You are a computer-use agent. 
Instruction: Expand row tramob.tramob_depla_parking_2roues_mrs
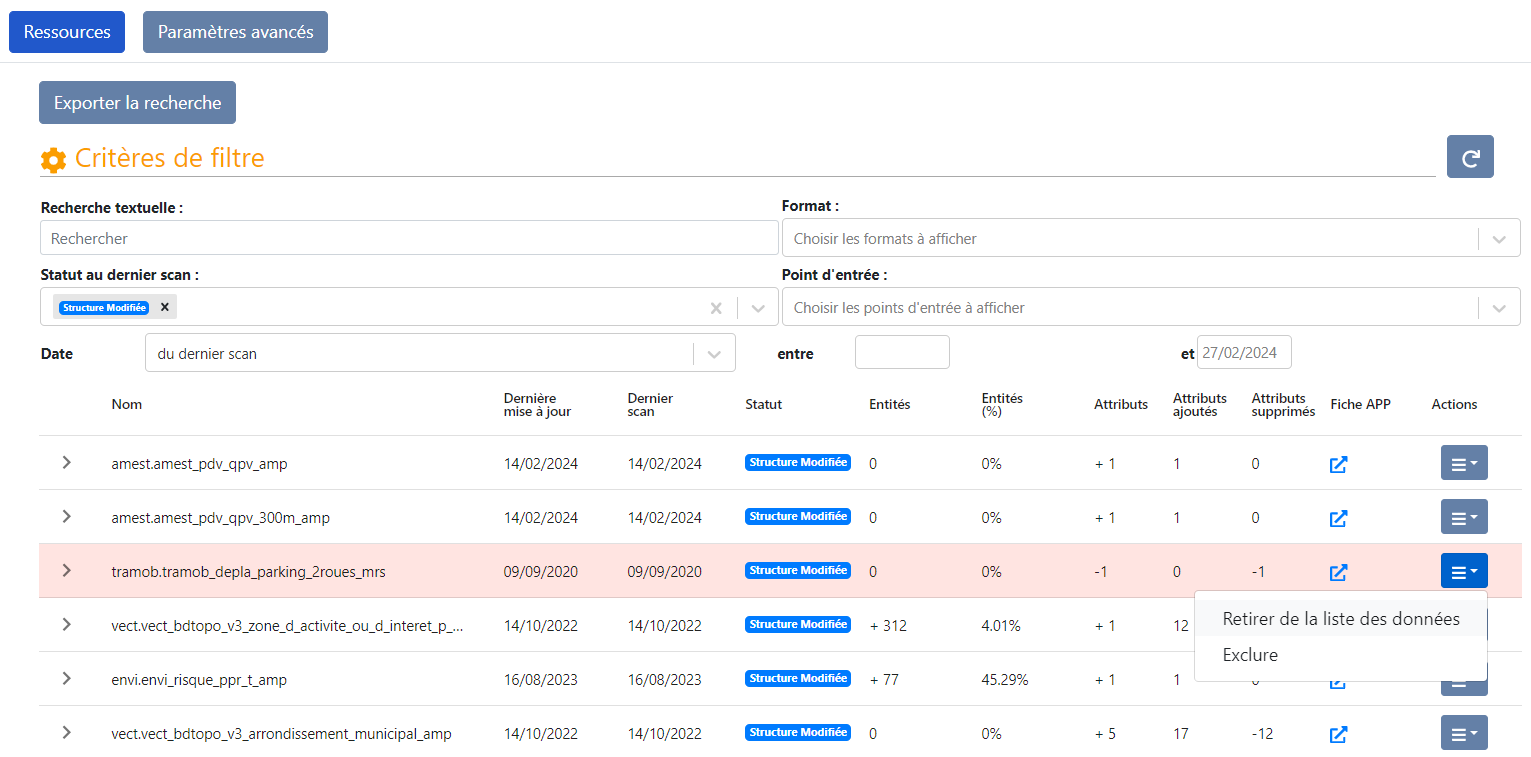click(66, 570)
